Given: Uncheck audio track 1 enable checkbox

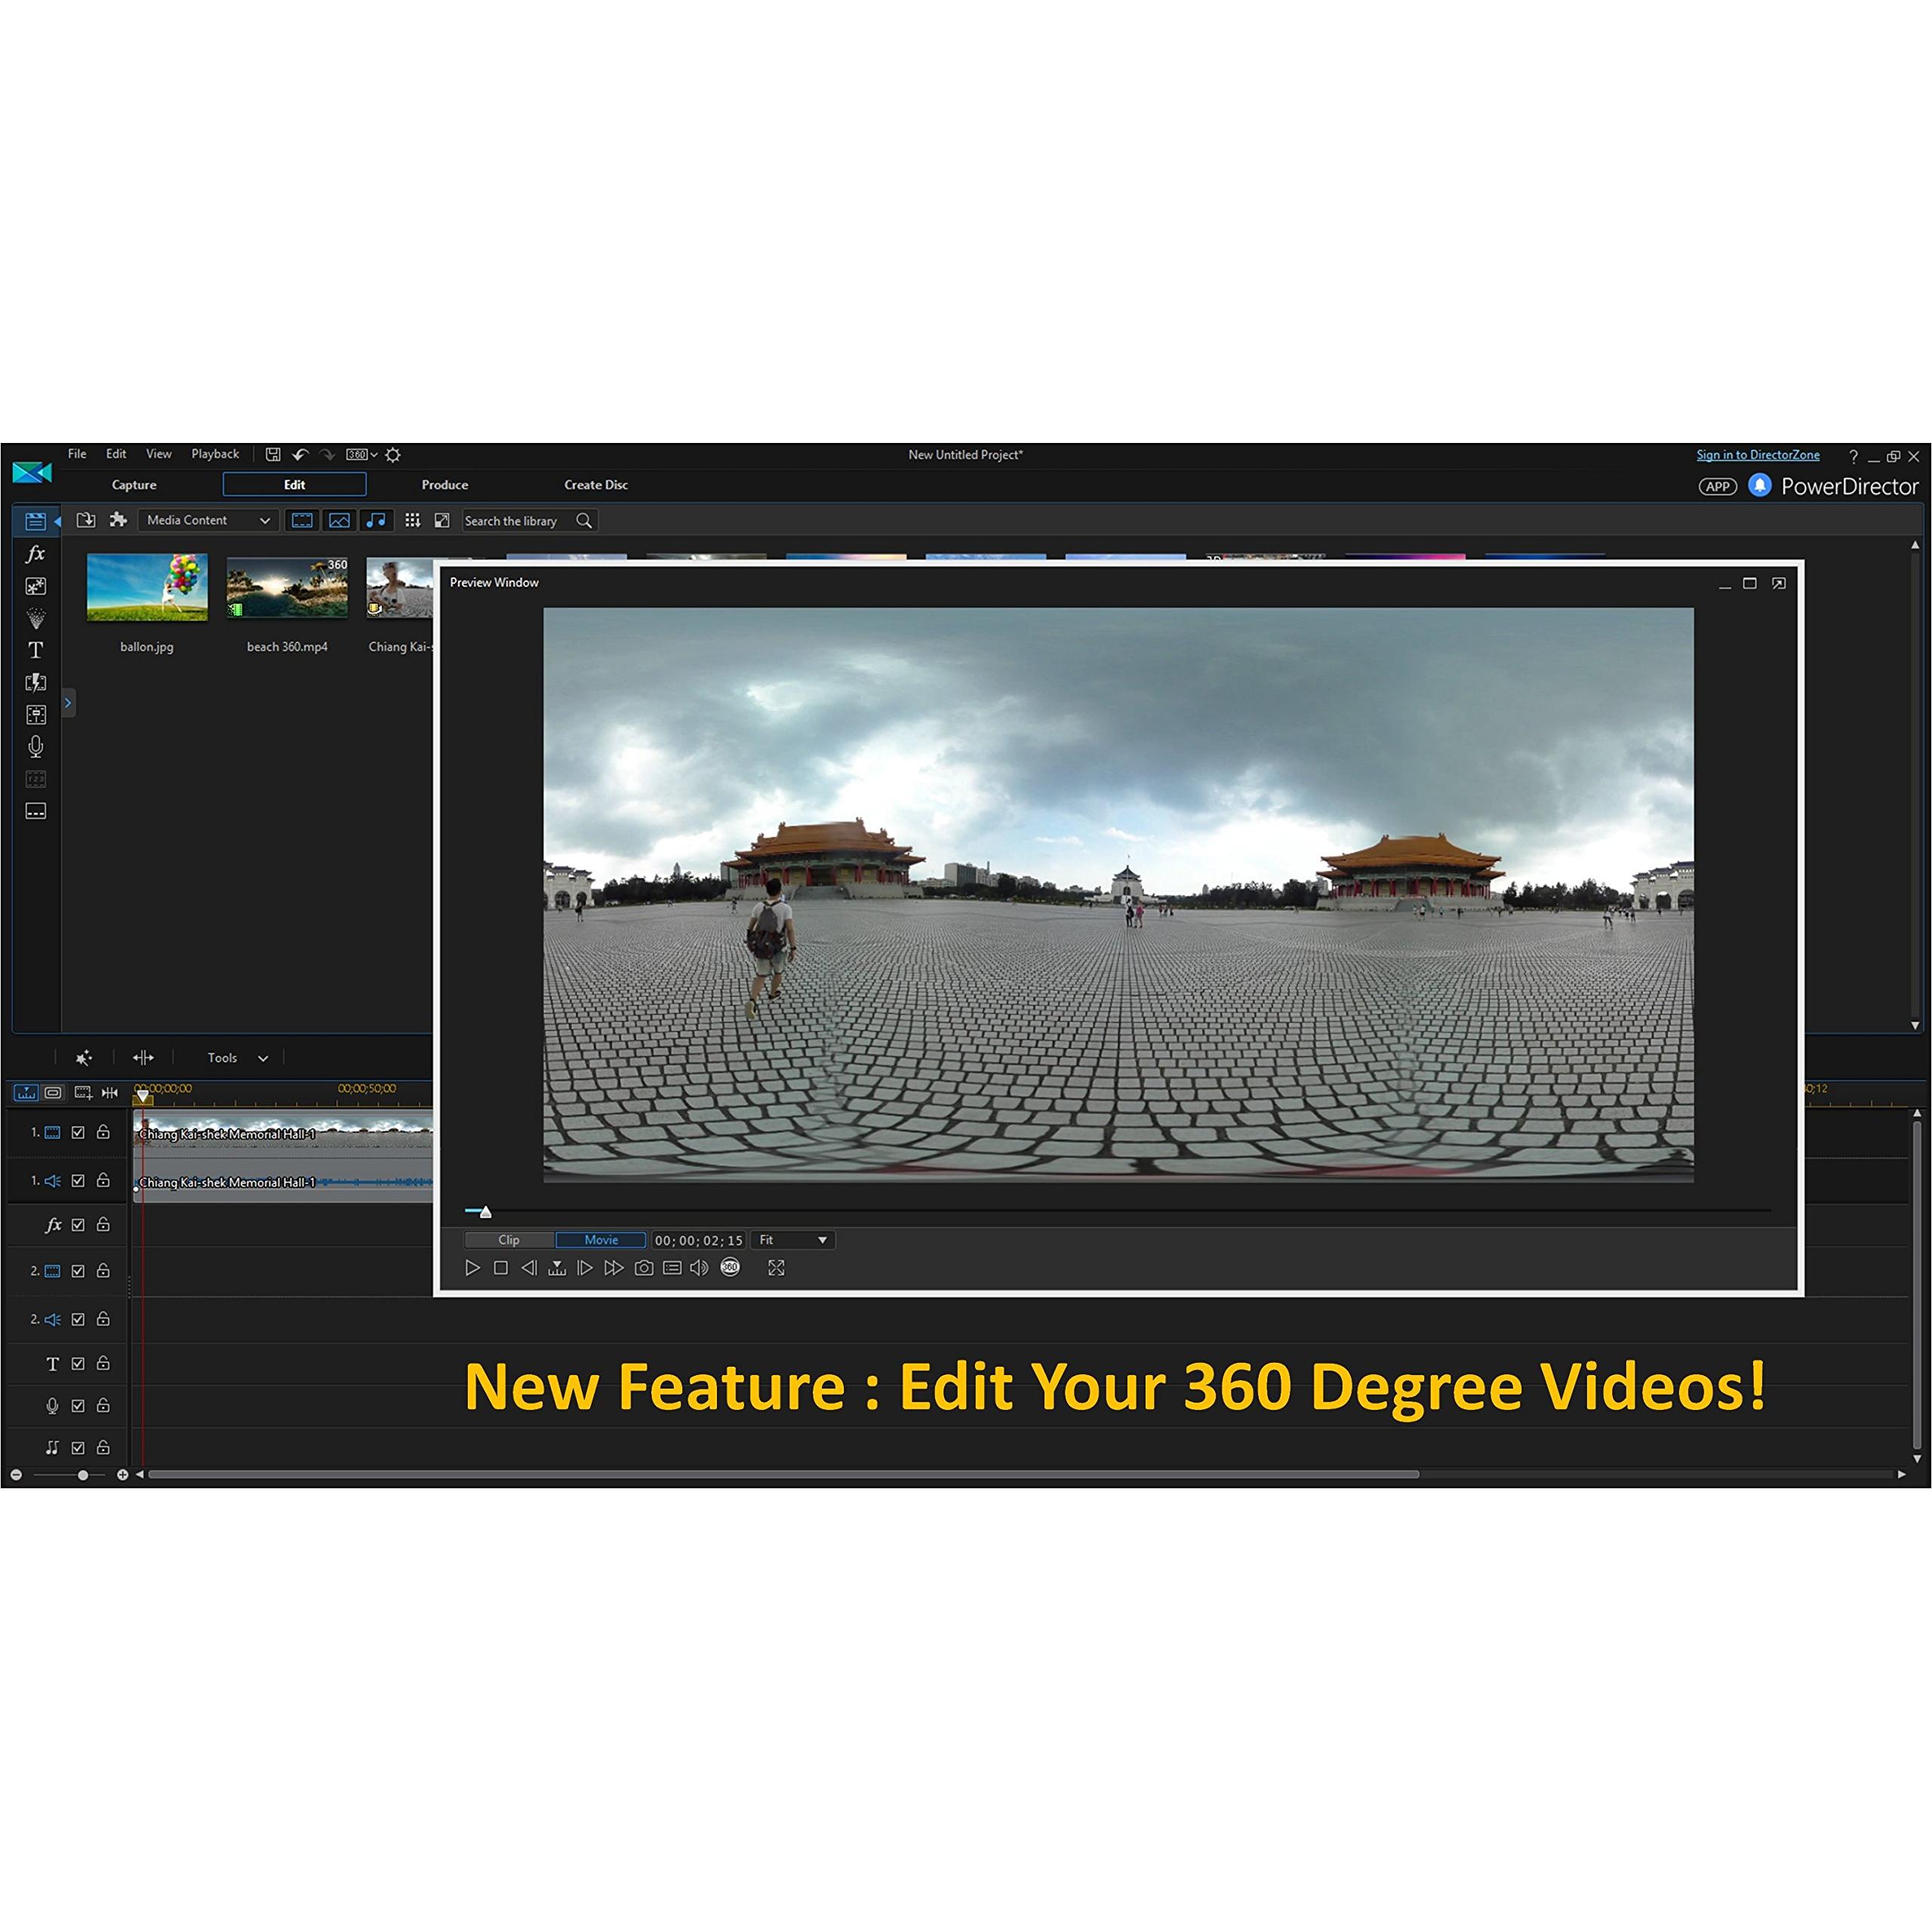Looking at the screenshot, I should 78,1180.
